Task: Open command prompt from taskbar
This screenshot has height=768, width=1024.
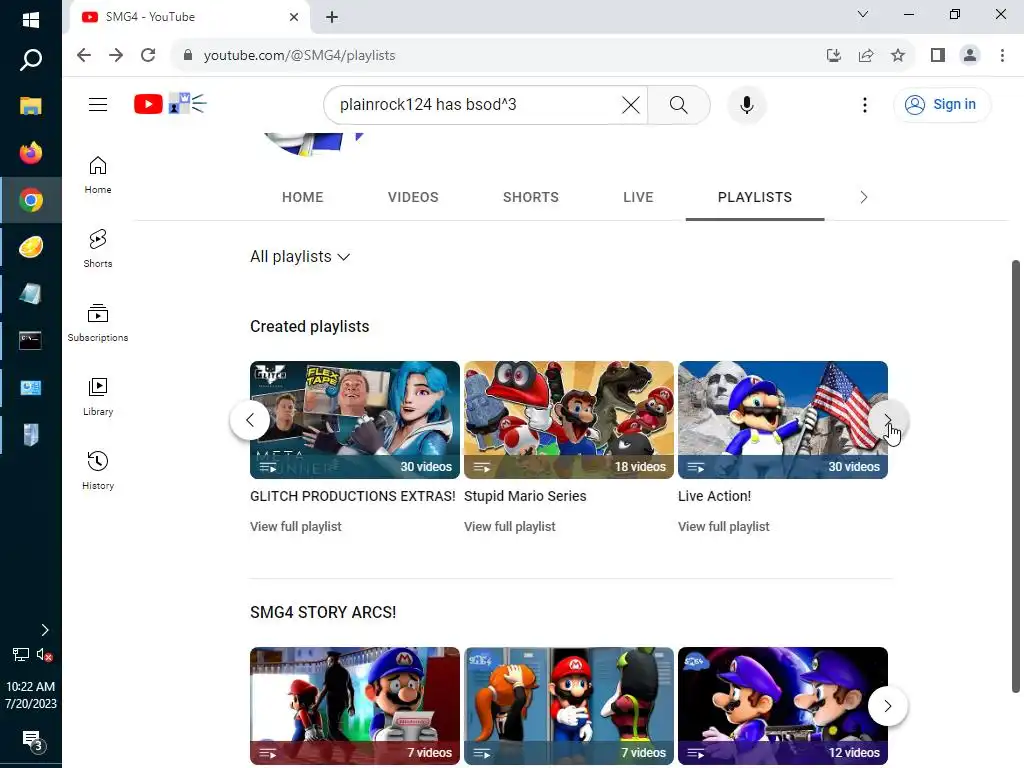Action: click(31, 340)
